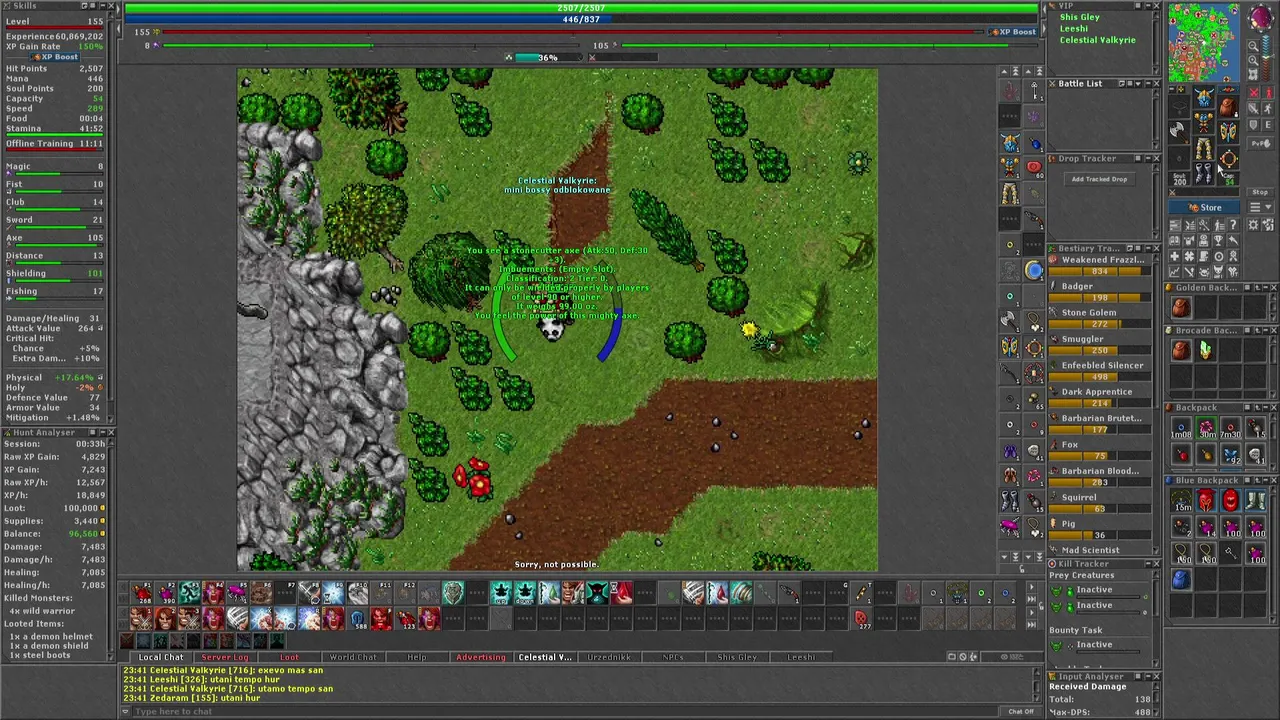1280x720 pixels.
Task: Open the NPCs chat tab
Action: tap(672, 657)
